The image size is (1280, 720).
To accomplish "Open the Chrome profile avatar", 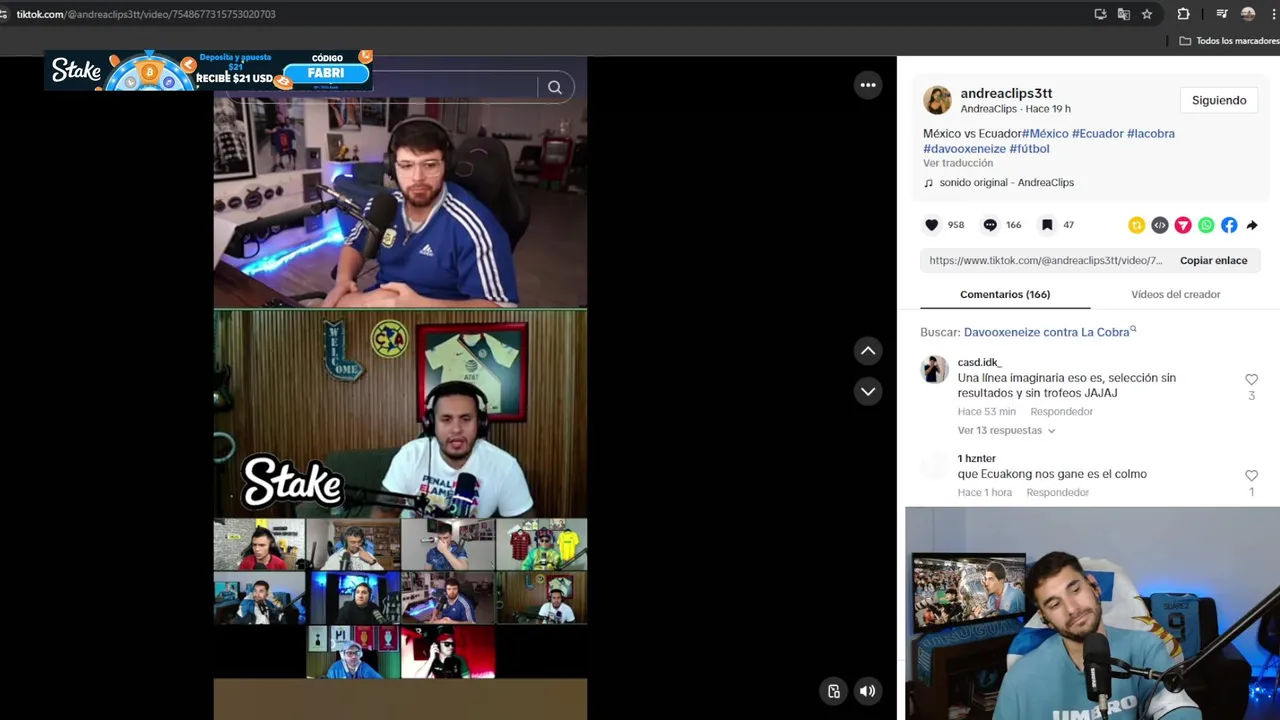I will tap(1248, 14).
